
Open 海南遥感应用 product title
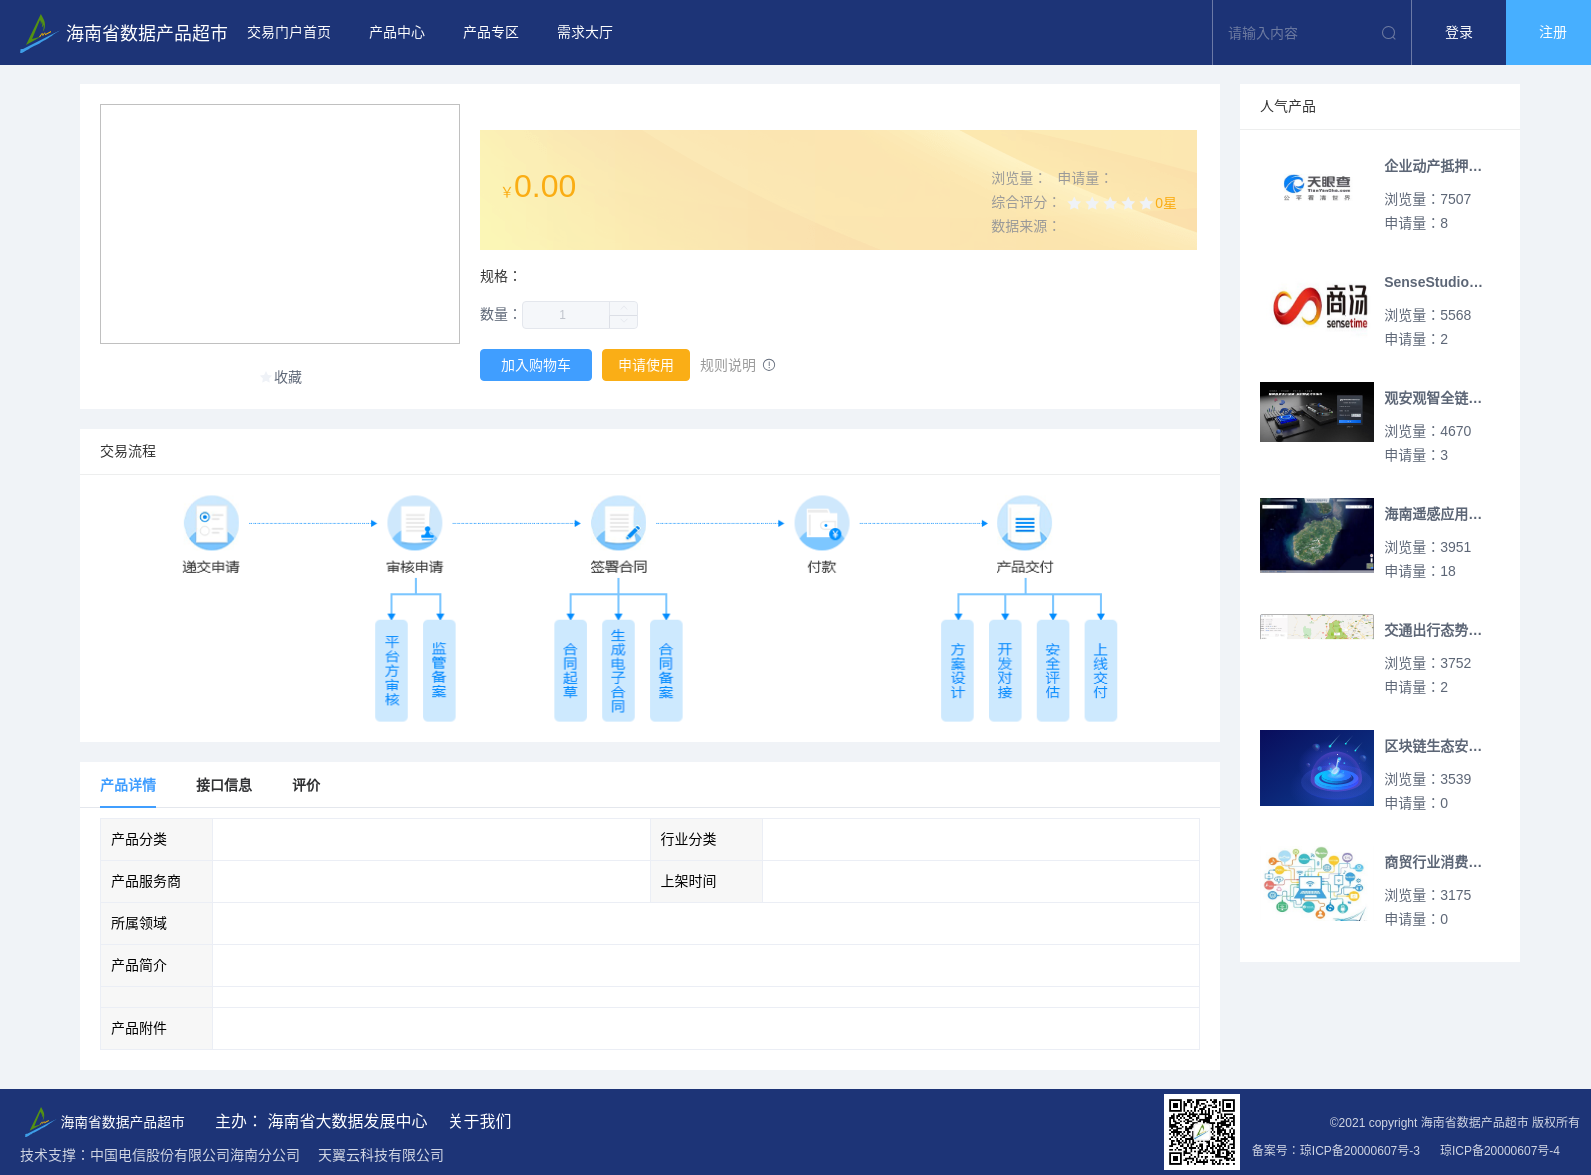[x=1433, y=514]
